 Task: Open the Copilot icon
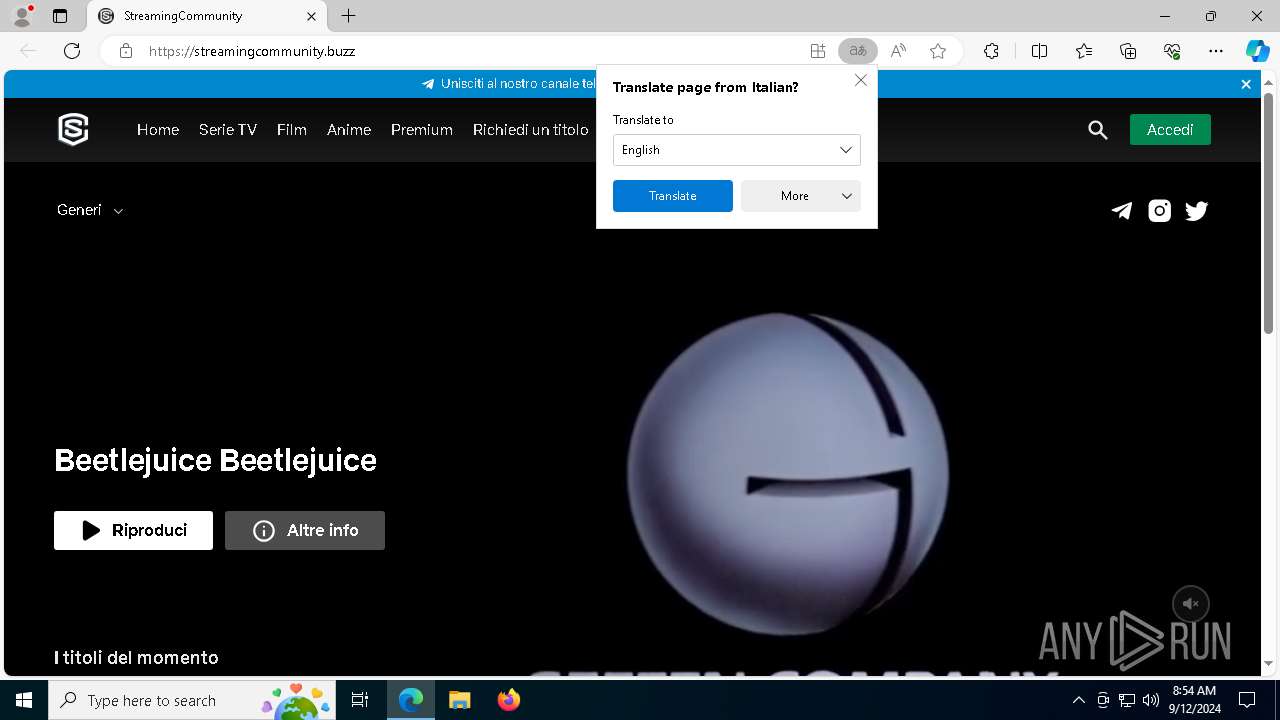1257,51
